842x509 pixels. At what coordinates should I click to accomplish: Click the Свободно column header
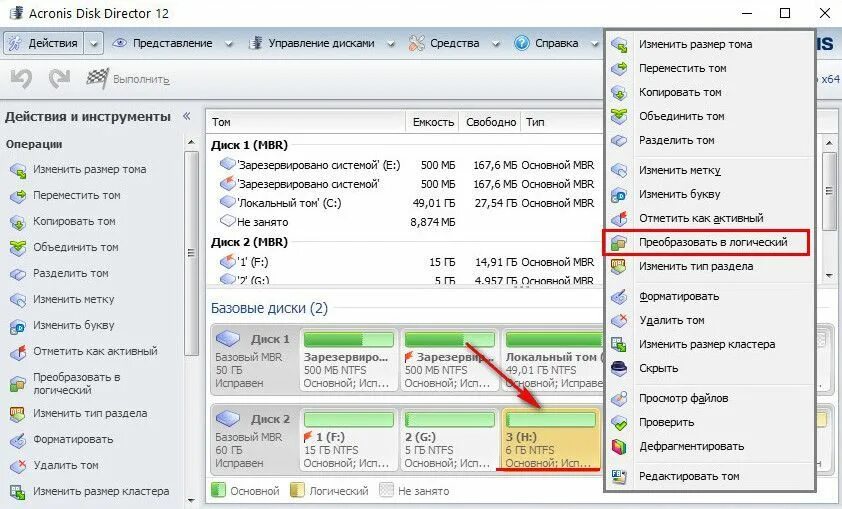[x=491, y=122]
